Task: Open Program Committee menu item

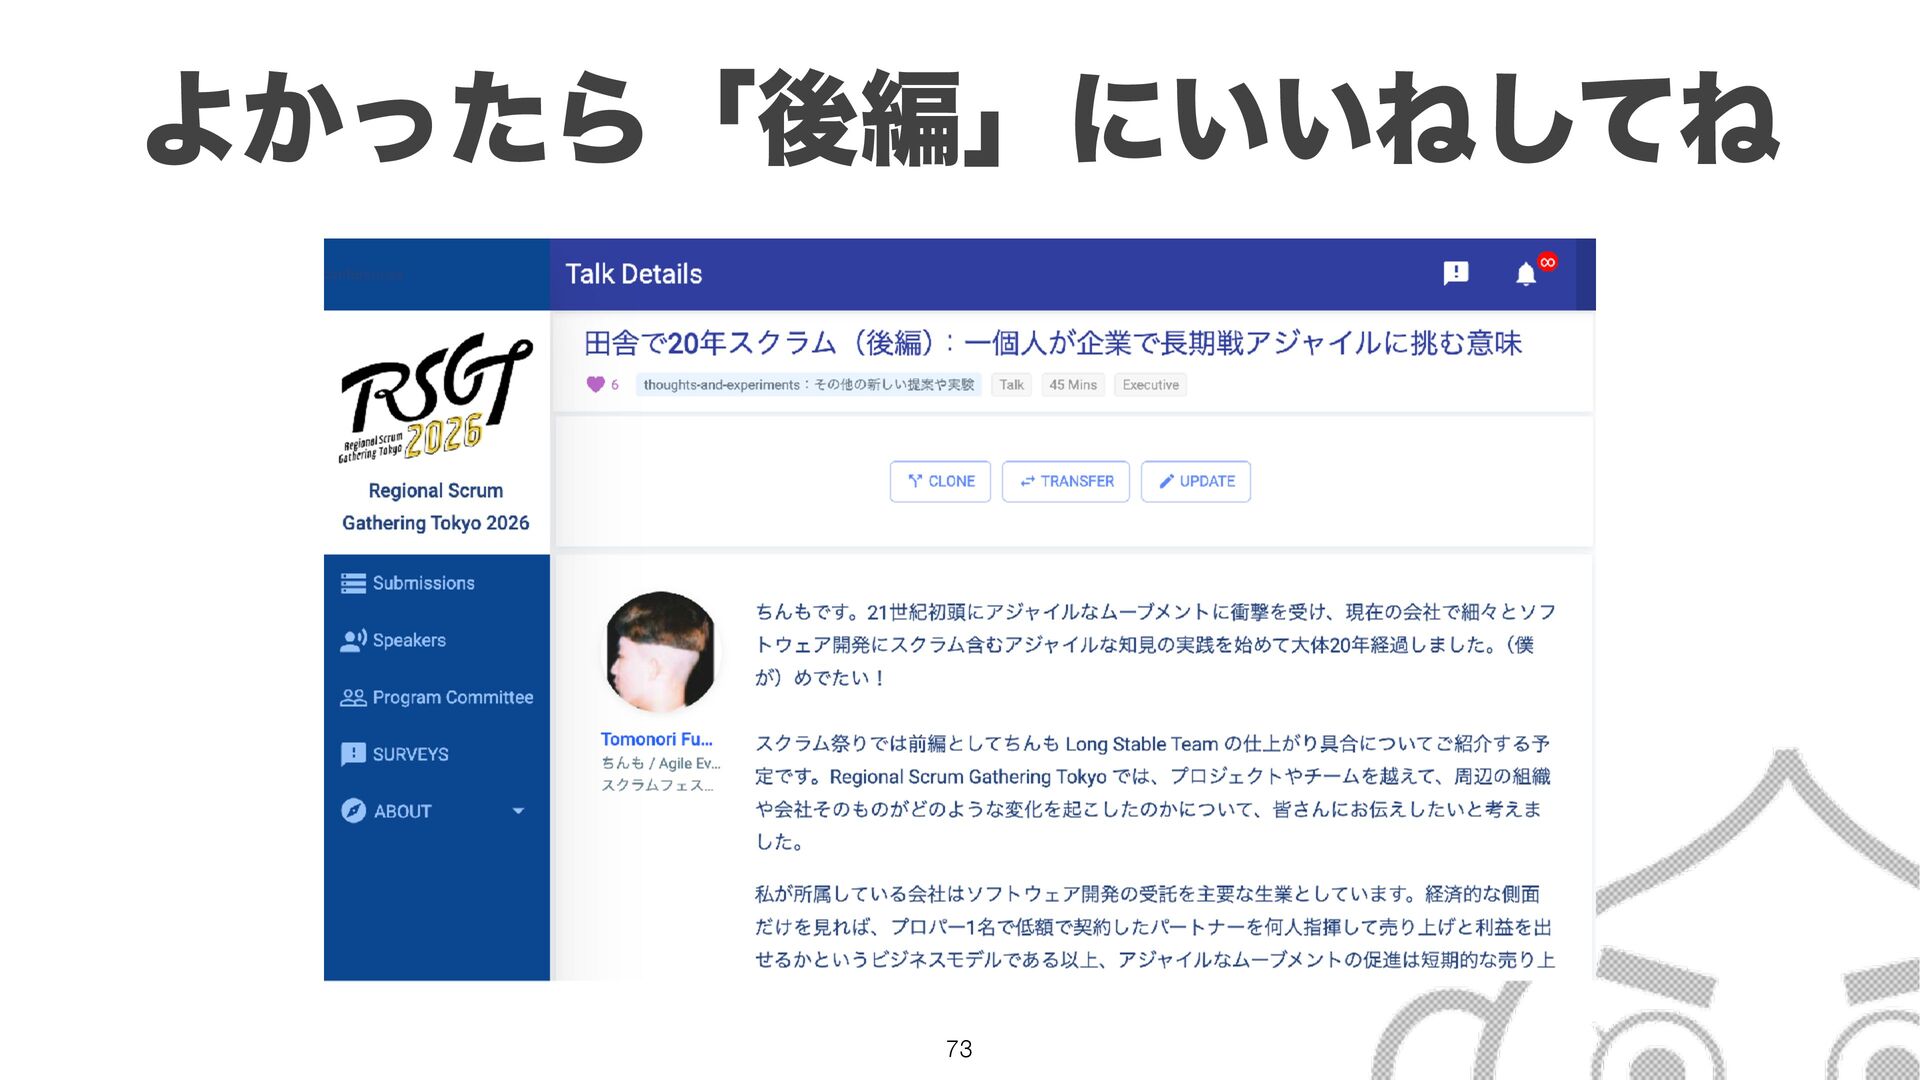Action: (x=452, y=697)
